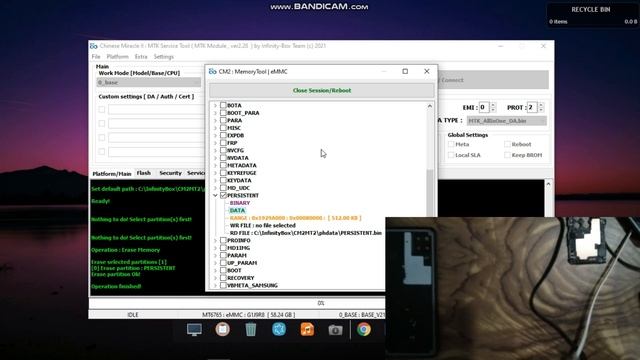The width and height of the screenshot is (640, 360).
Task: Click the partition list scrollbar thumb
Action: pyautogui.click(x=429, y=192)
